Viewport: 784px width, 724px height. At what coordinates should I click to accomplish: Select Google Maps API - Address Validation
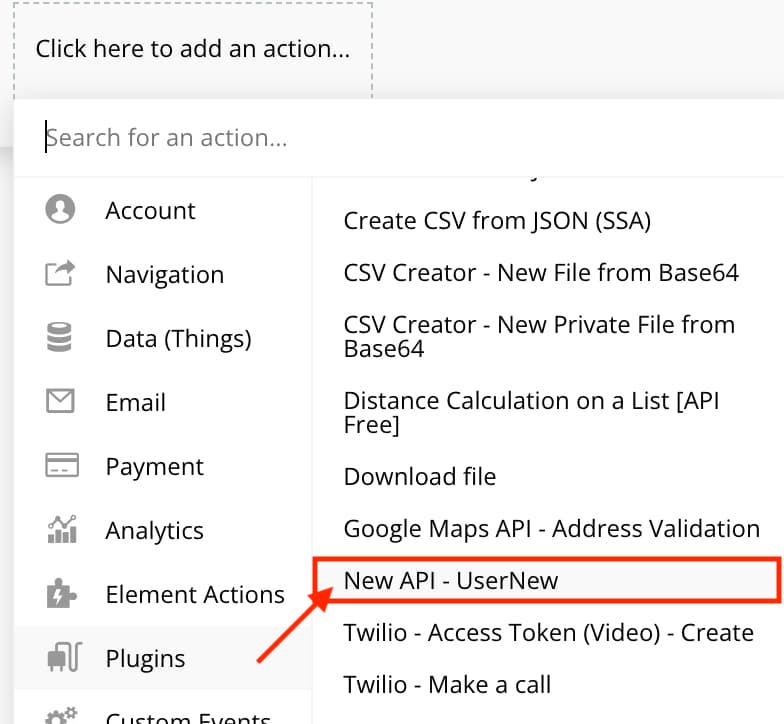click(x=552, y=528)
